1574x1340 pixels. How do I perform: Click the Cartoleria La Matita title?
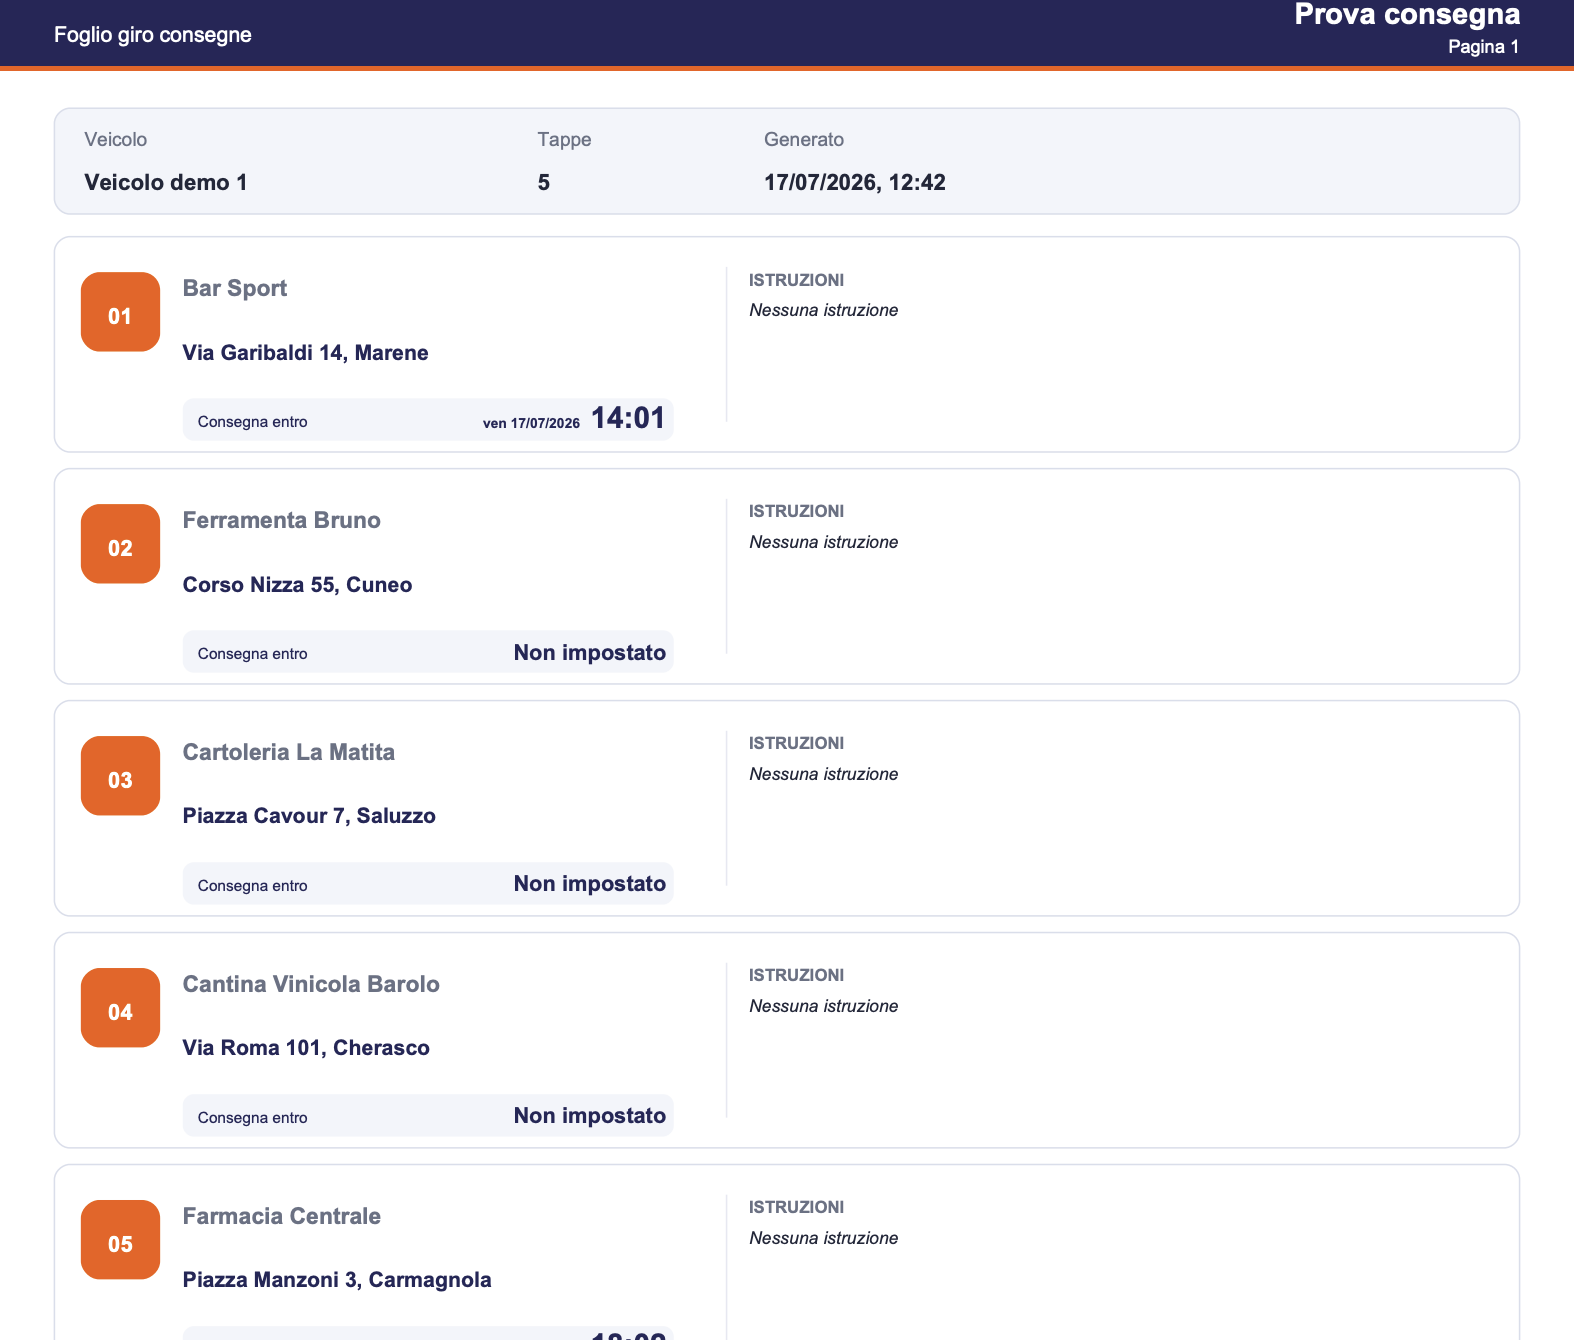tap(288, 752)
